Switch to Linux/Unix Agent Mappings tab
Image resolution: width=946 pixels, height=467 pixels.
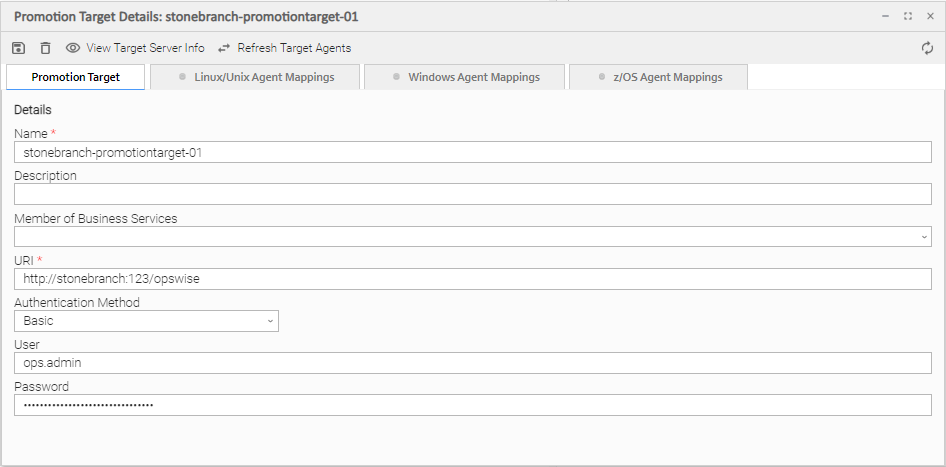tap(255, 77)
